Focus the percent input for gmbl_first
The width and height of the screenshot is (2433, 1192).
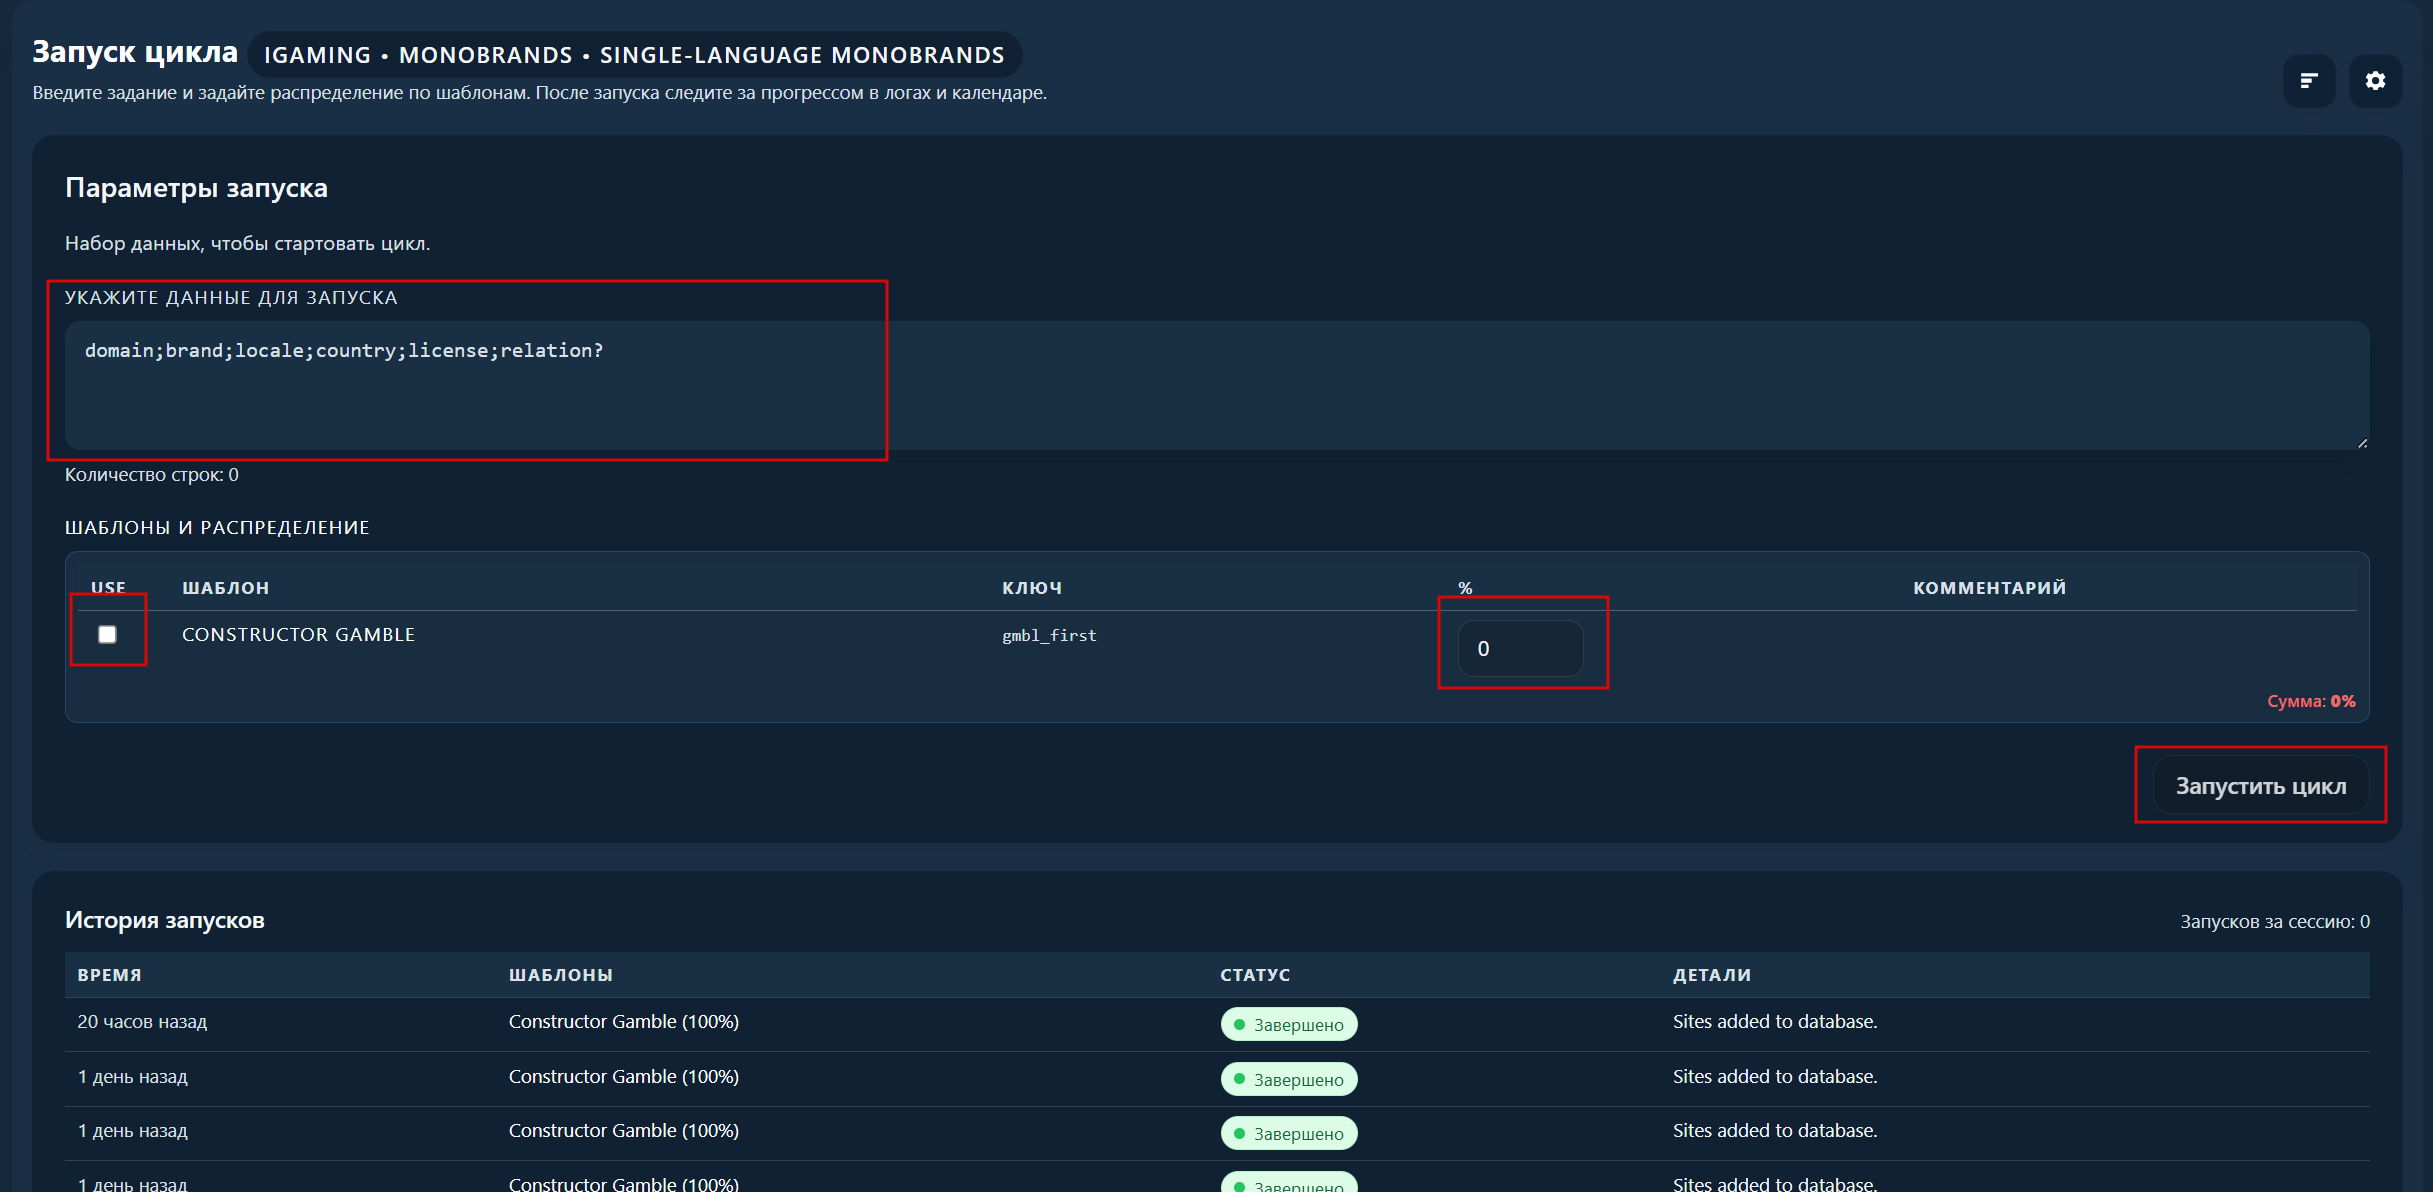click(x=1519, y=648)
